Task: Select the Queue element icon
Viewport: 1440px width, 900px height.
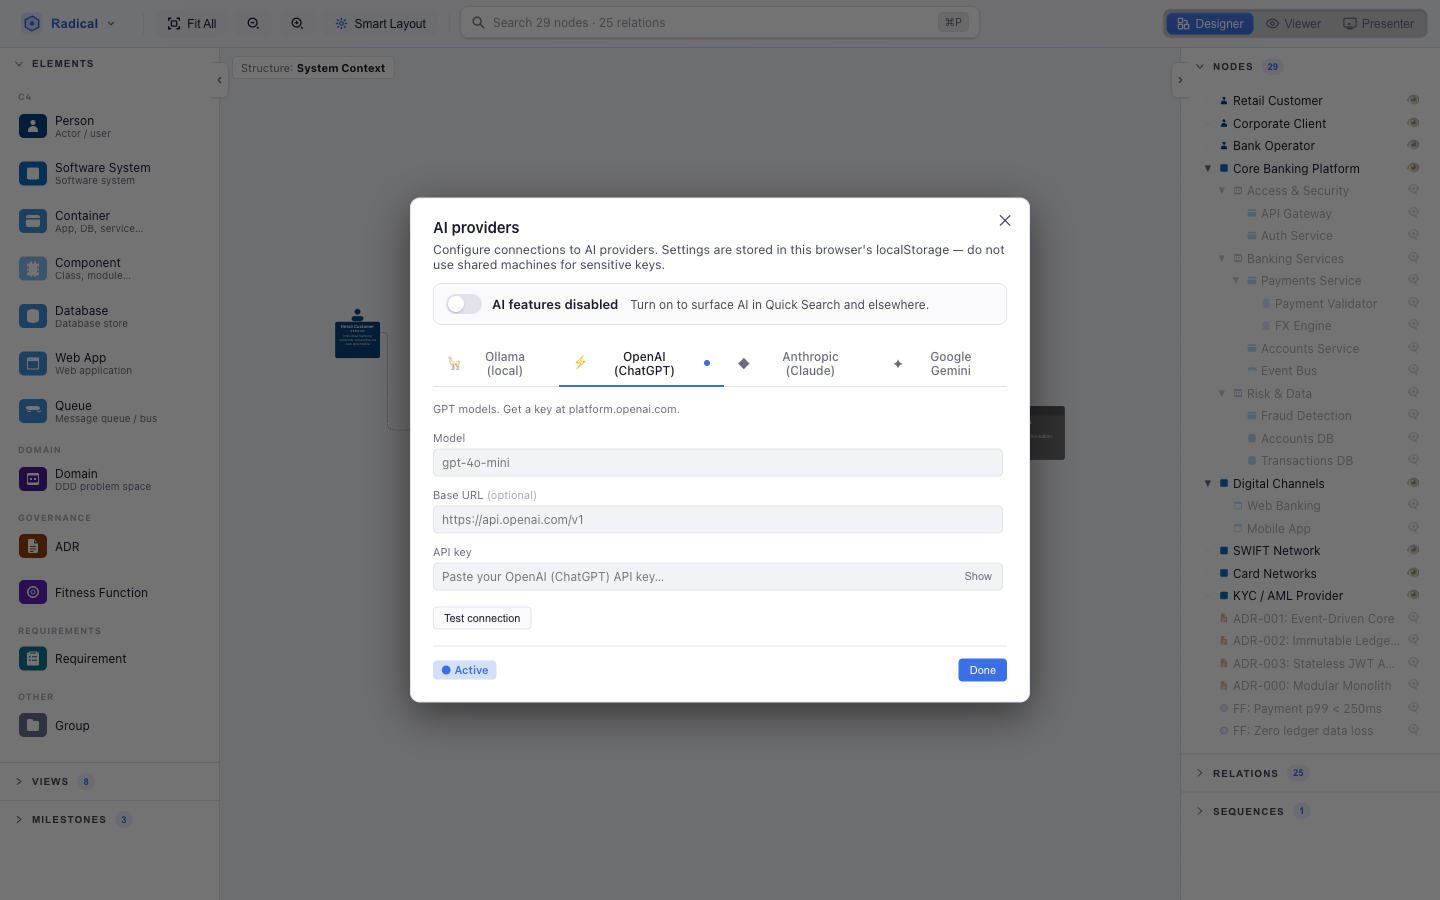Action: [33, 411]
